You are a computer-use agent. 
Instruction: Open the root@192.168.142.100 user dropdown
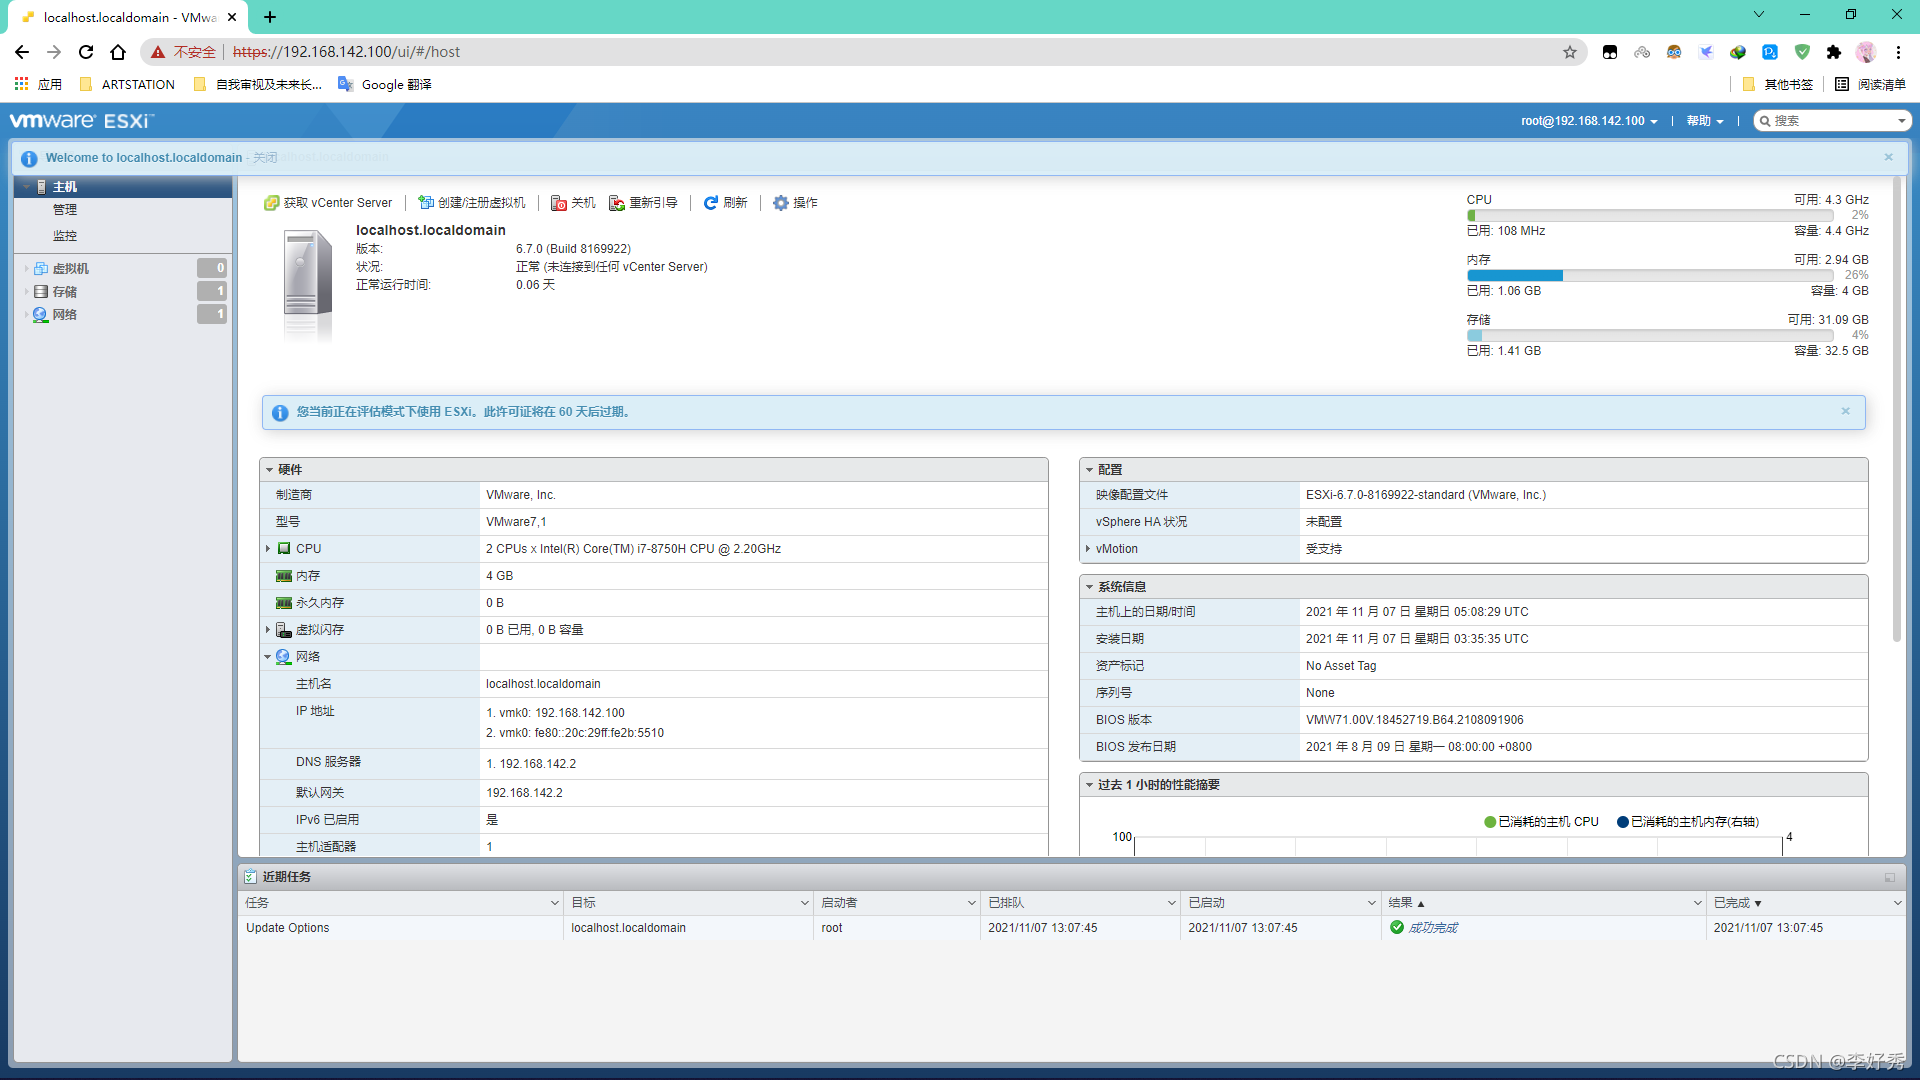1590,121
